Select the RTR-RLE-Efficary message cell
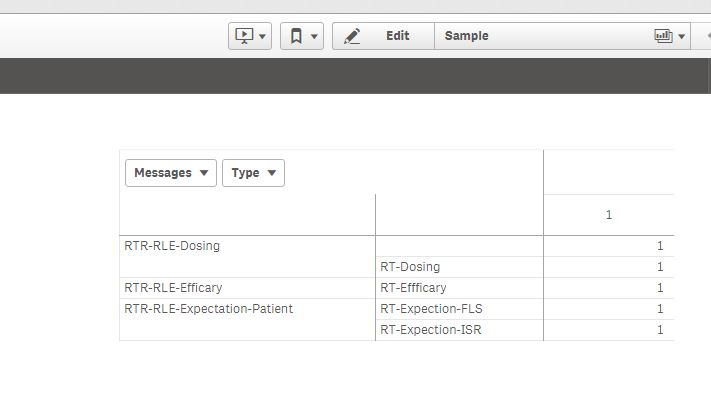Screen dimensions: 711x404 click(x=173, y=288)
